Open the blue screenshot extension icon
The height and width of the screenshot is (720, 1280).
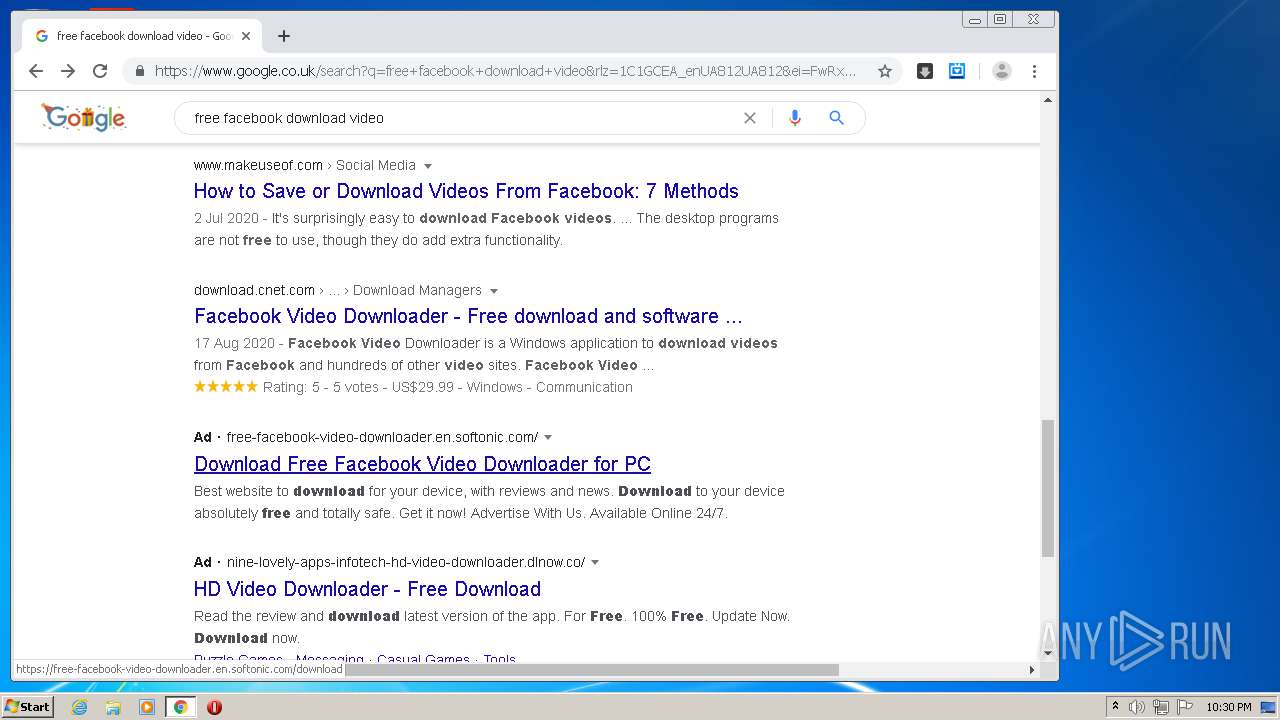(x=957, y=71)
